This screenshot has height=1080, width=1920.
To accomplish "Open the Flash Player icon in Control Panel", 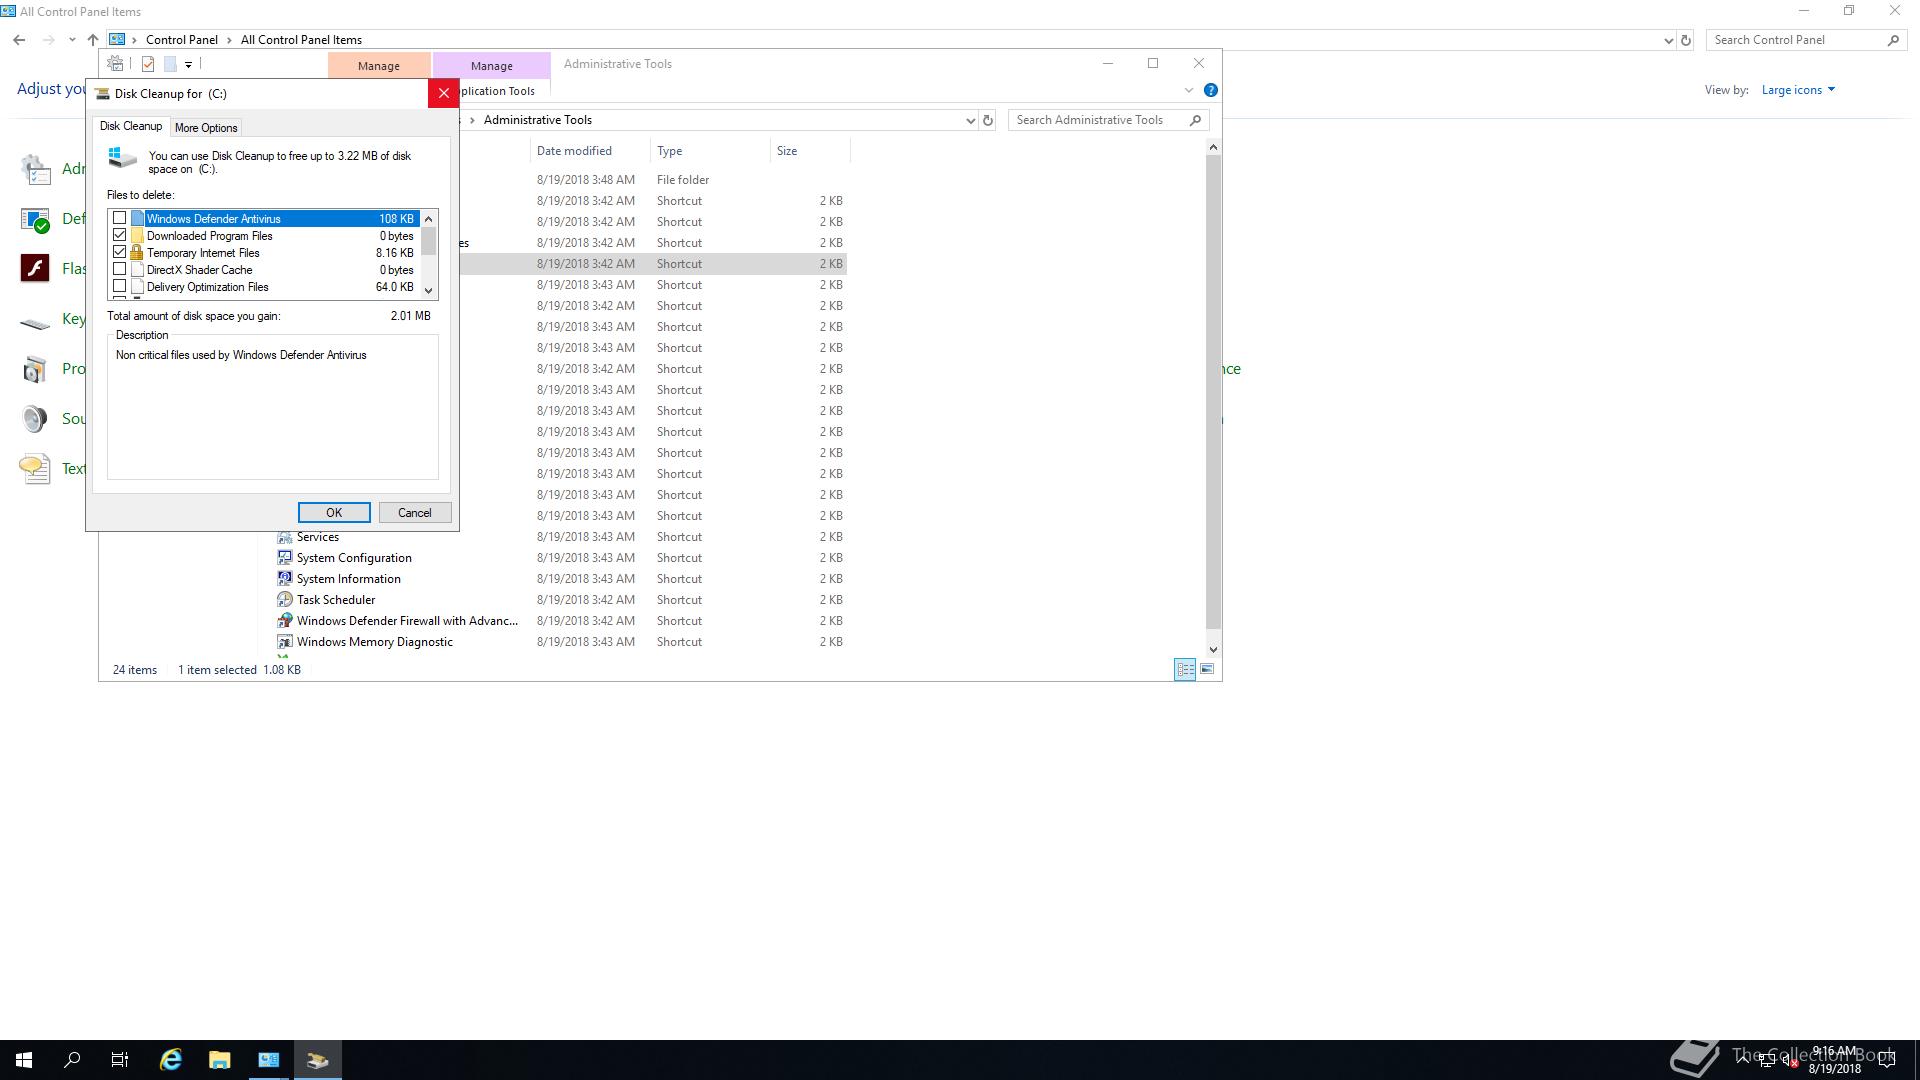I will (36, 268).
